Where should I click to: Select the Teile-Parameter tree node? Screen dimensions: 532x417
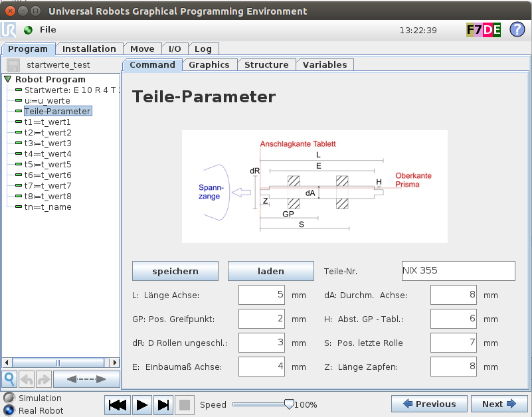tap(54, 111)
